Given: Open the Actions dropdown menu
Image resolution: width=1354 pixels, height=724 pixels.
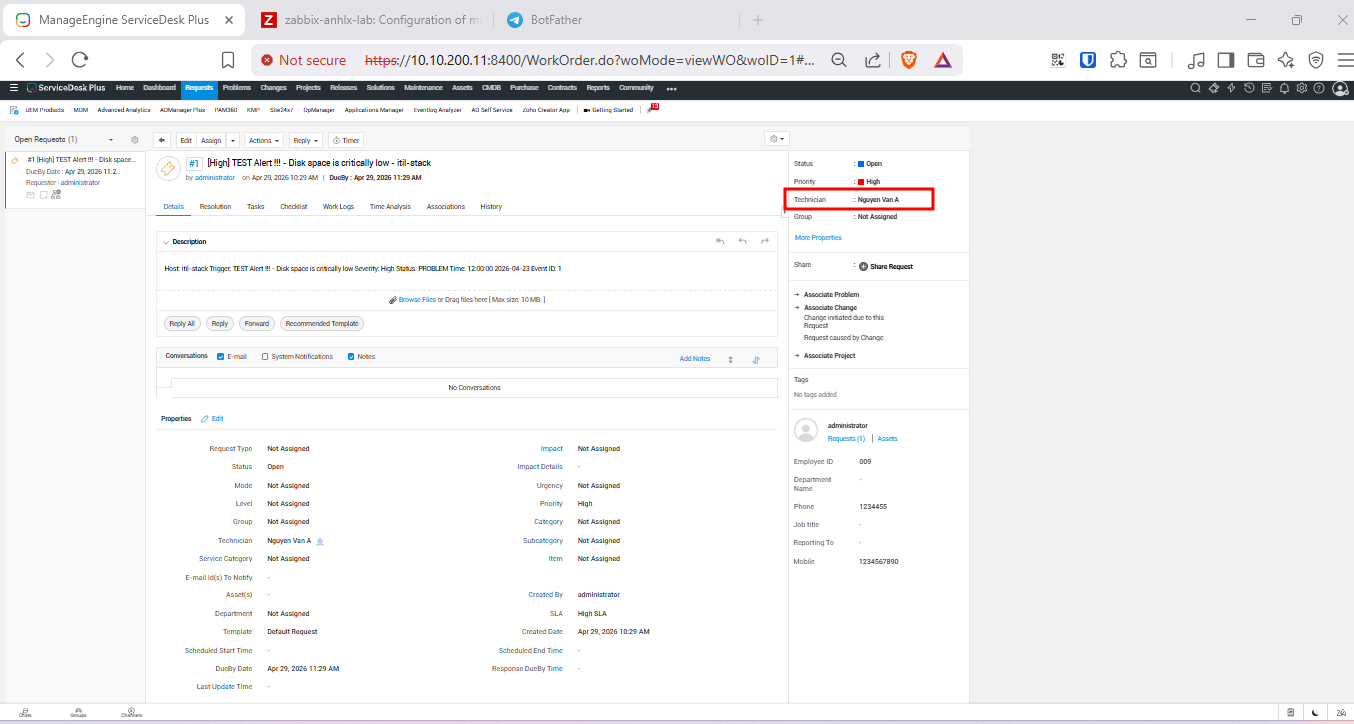Looking at the screenshot, I should coord(264,141).
